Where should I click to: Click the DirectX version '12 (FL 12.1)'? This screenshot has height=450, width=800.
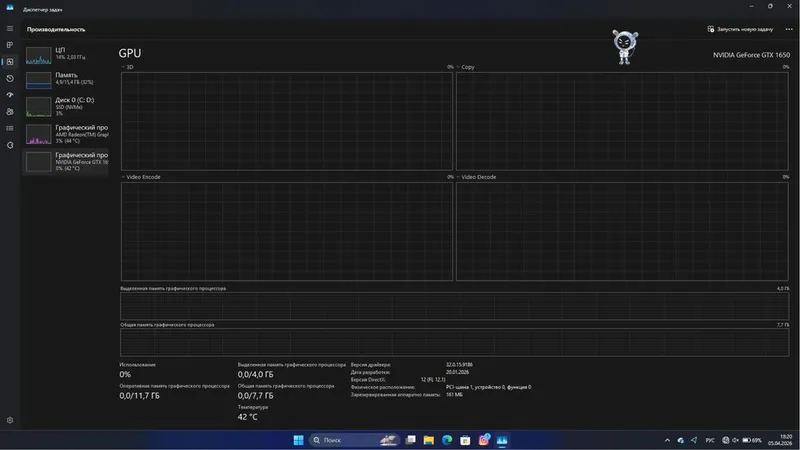pyautogui.click(x=433, y=380)
